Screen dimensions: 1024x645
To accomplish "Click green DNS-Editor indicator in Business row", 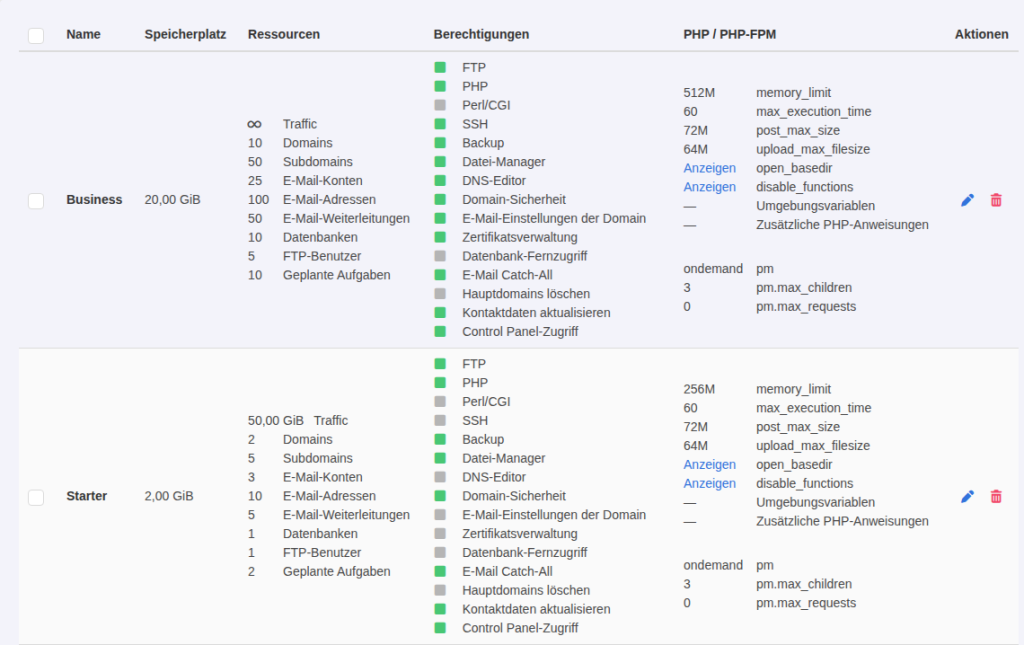I will [x=440, y=180].
